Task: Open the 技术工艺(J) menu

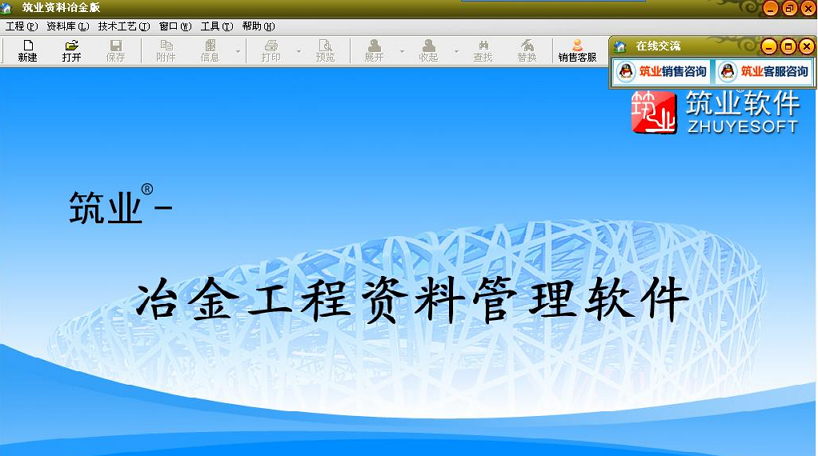Action: click(x=124, y=26)
